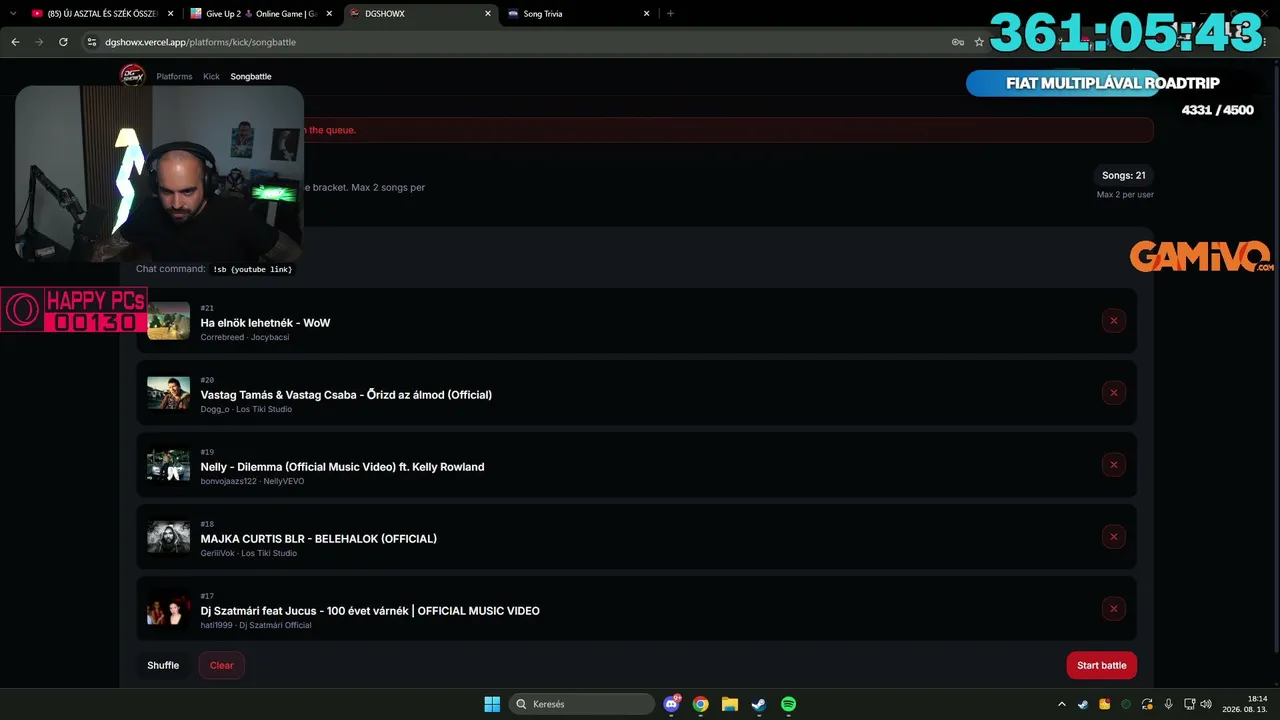Open thumbnail of Ha elnök lehetnék - WoW

click(x=168, y=321)
